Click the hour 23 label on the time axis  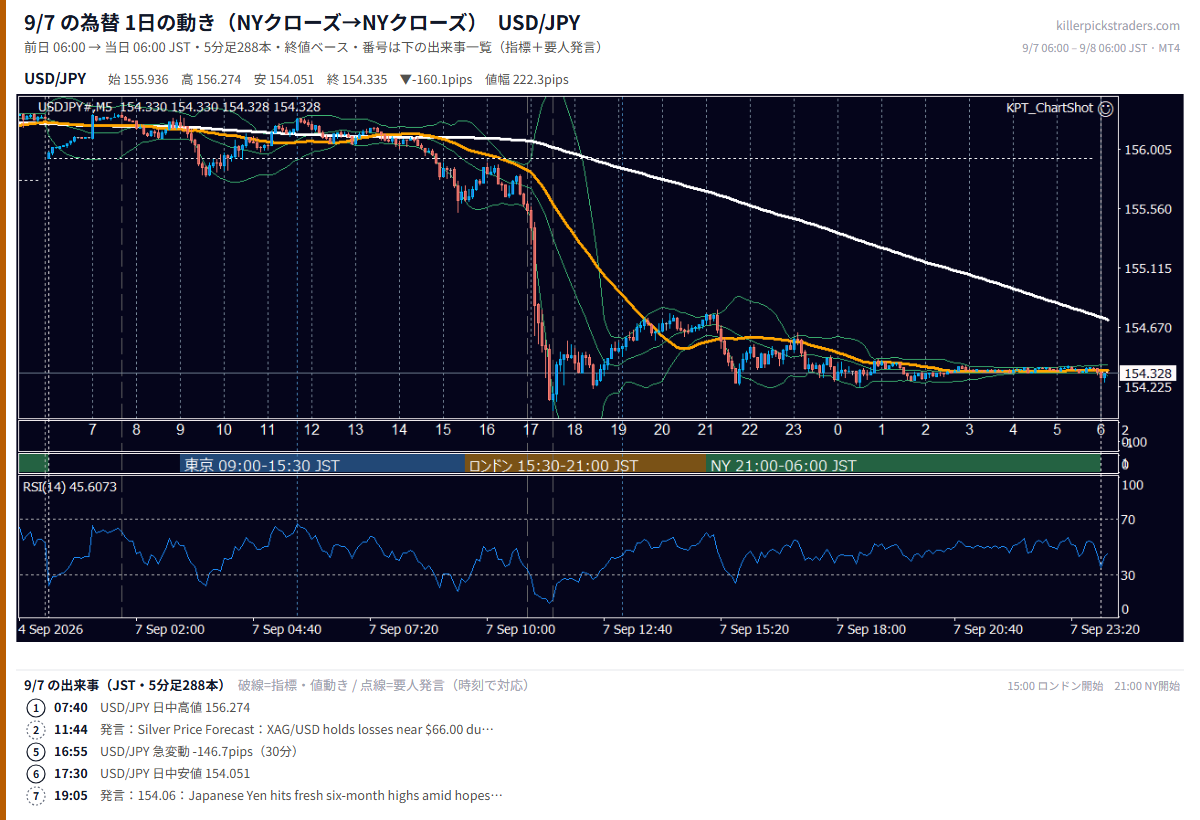click(793, 430)
